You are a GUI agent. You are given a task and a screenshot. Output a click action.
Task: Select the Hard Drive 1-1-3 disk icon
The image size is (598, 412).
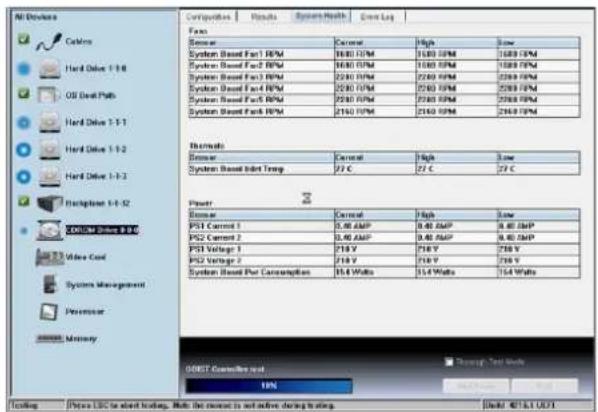(x=50, y=176)
